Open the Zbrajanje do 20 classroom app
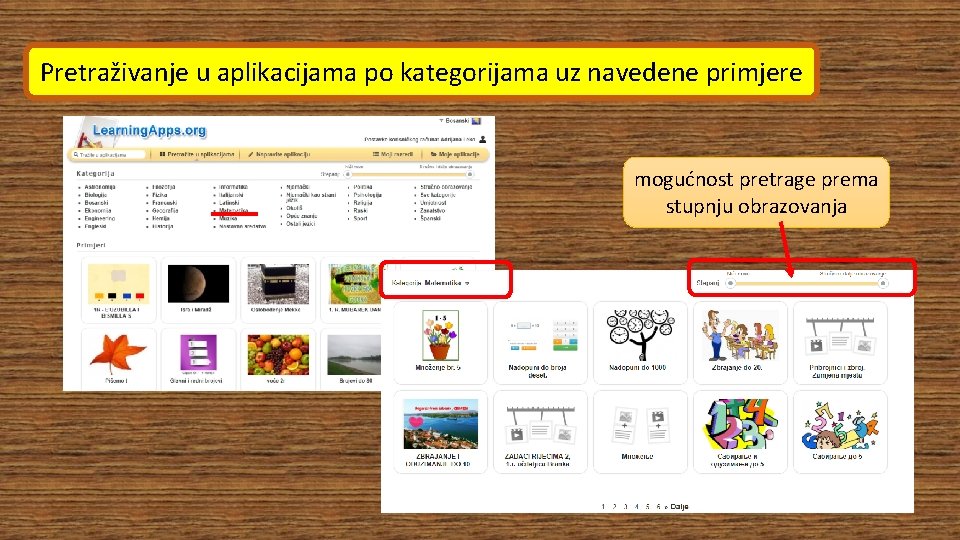The image size is (960, 540). 740,342
